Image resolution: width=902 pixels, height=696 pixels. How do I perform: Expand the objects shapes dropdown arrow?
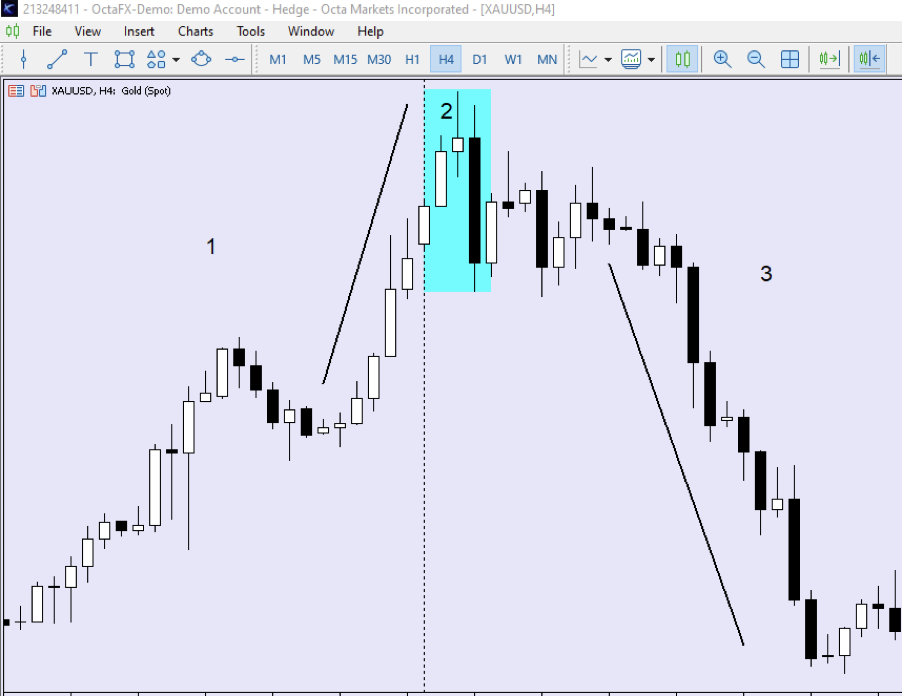click(176, 59)
